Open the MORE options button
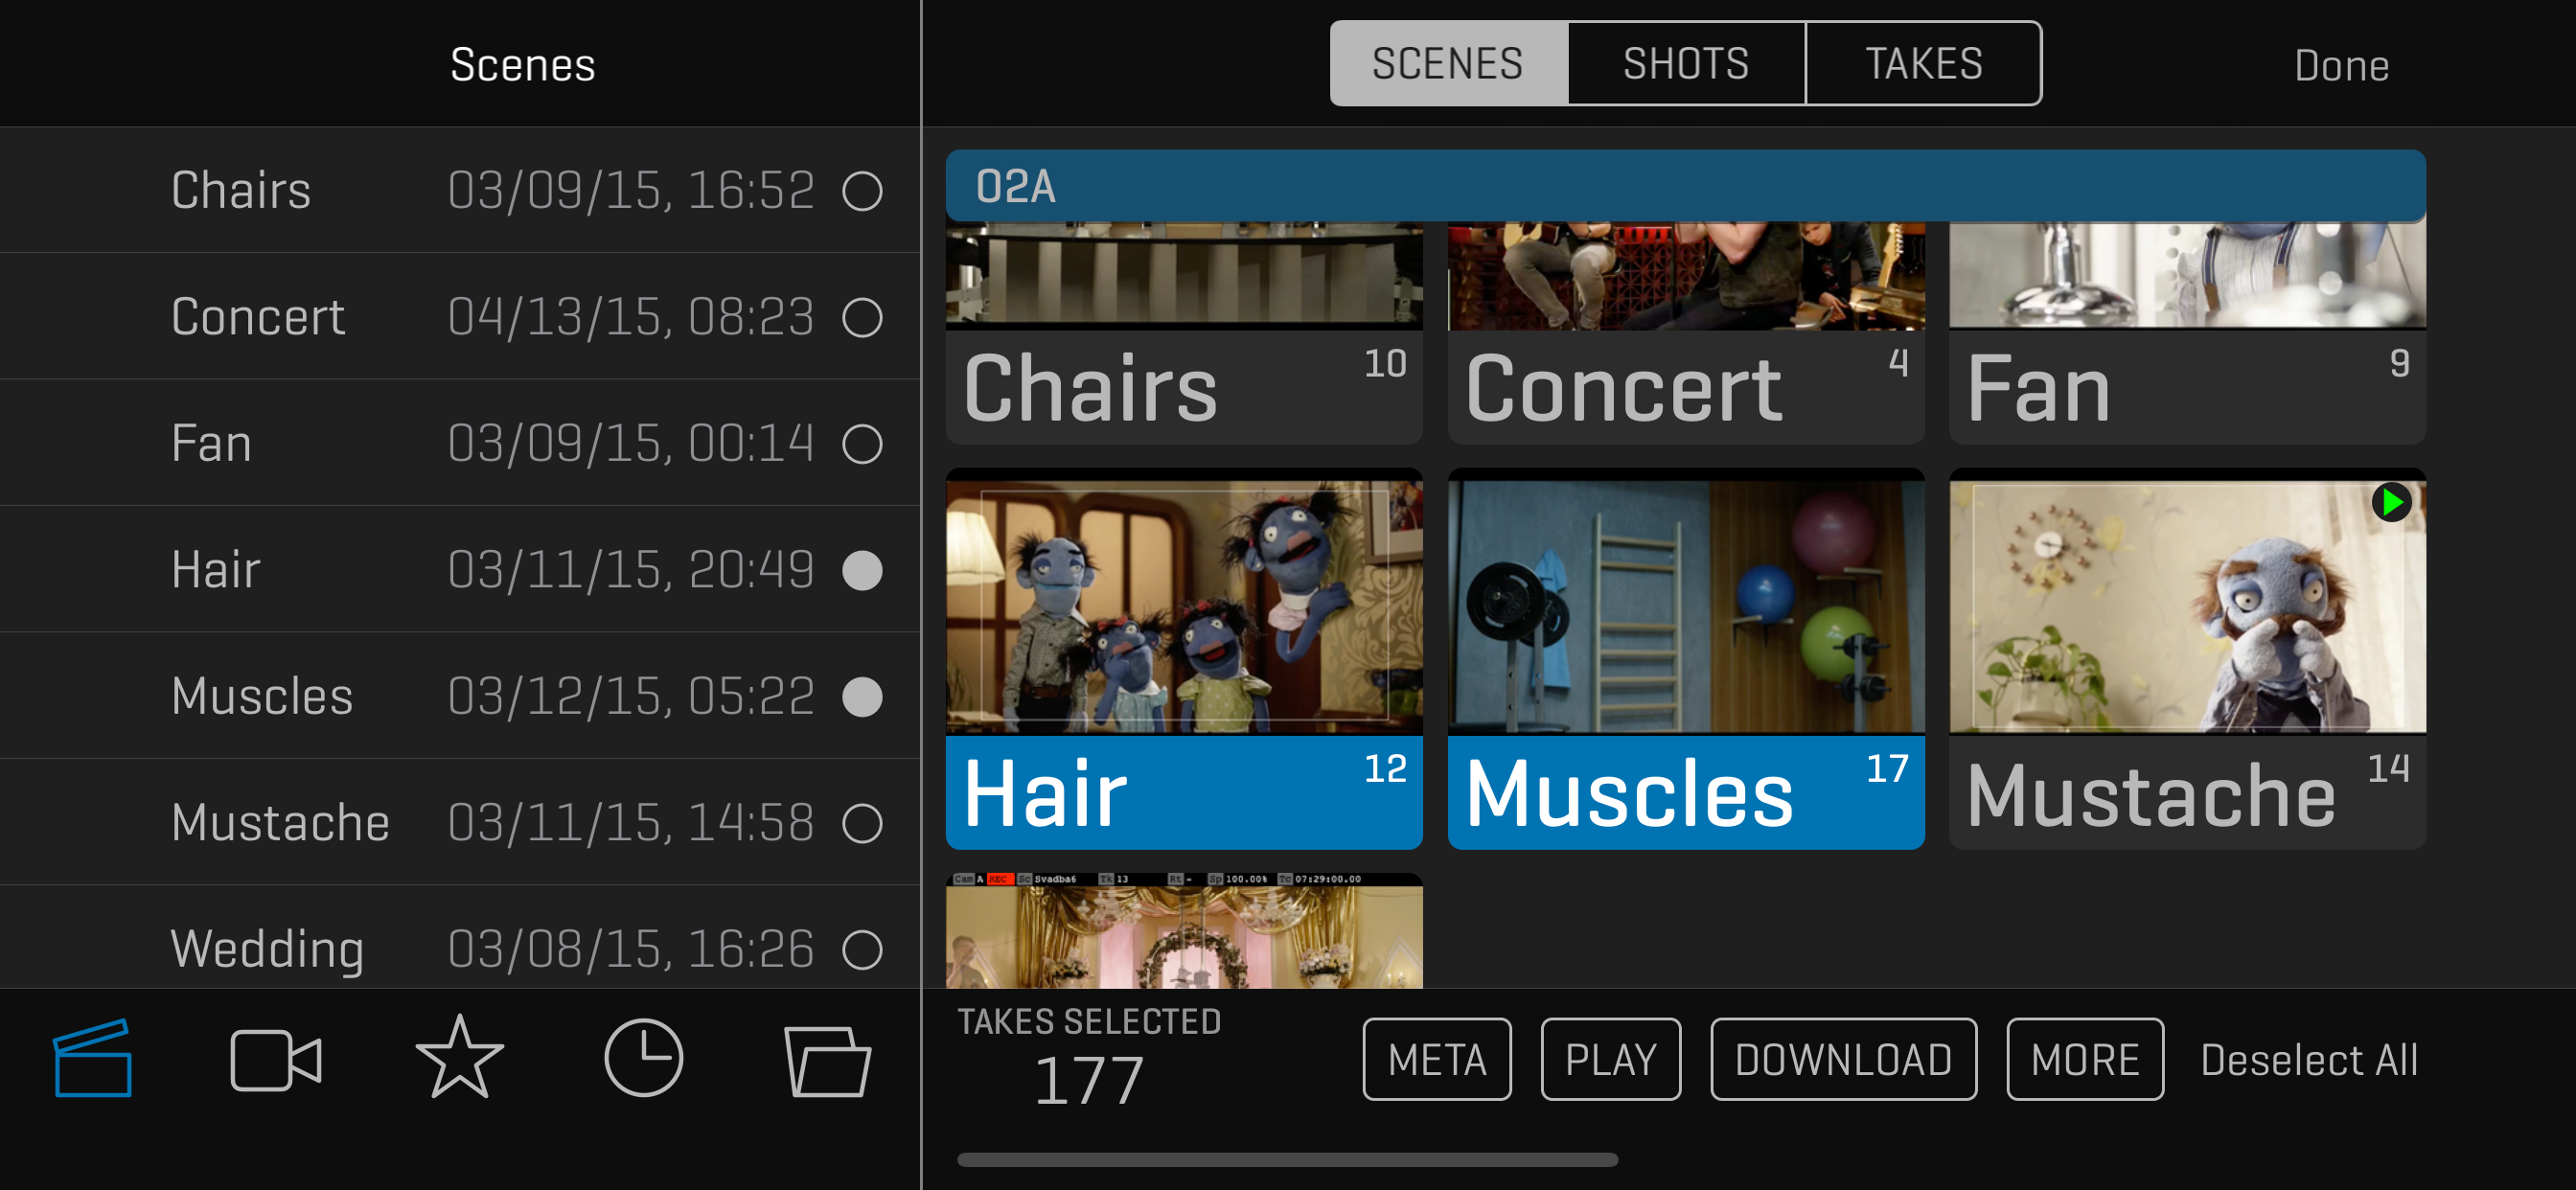The width and height of the screenshot is (2576, 1190). [x=2085, y=1060]
